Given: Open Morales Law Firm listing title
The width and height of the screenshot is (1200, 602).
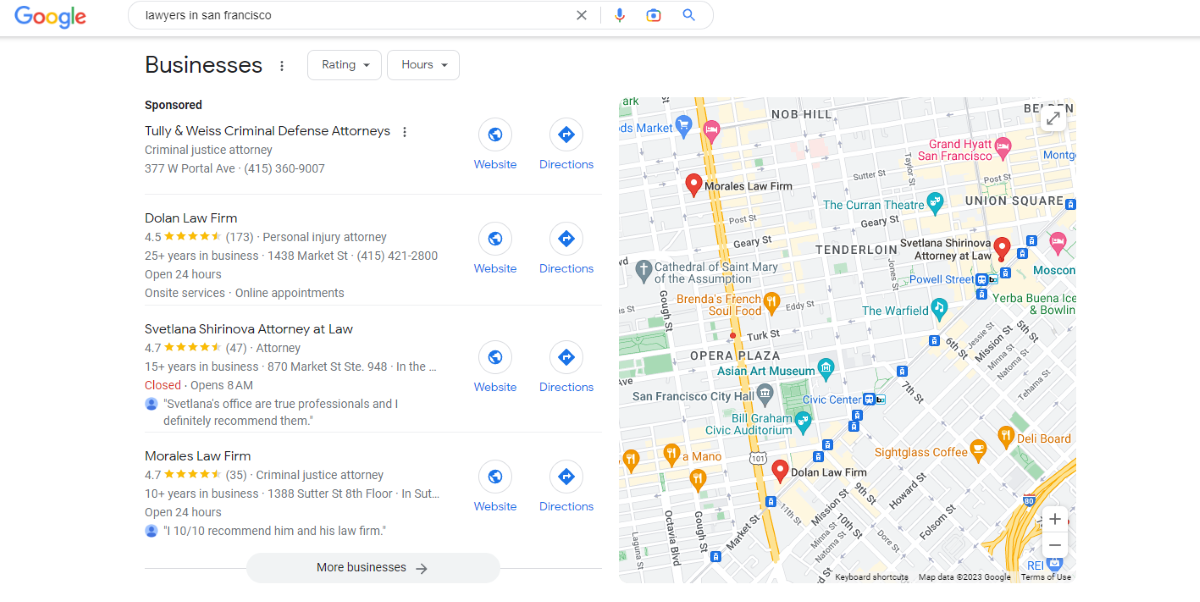Looking at the screenshot, I should click(198, 456).
